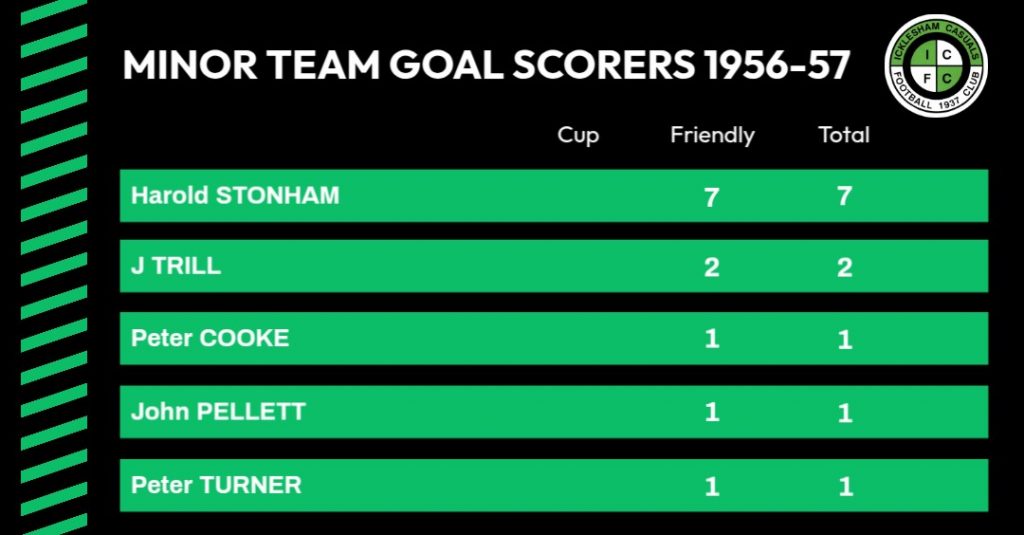
Task: Open the Peter TURNER player name
Action: point(216,485)
